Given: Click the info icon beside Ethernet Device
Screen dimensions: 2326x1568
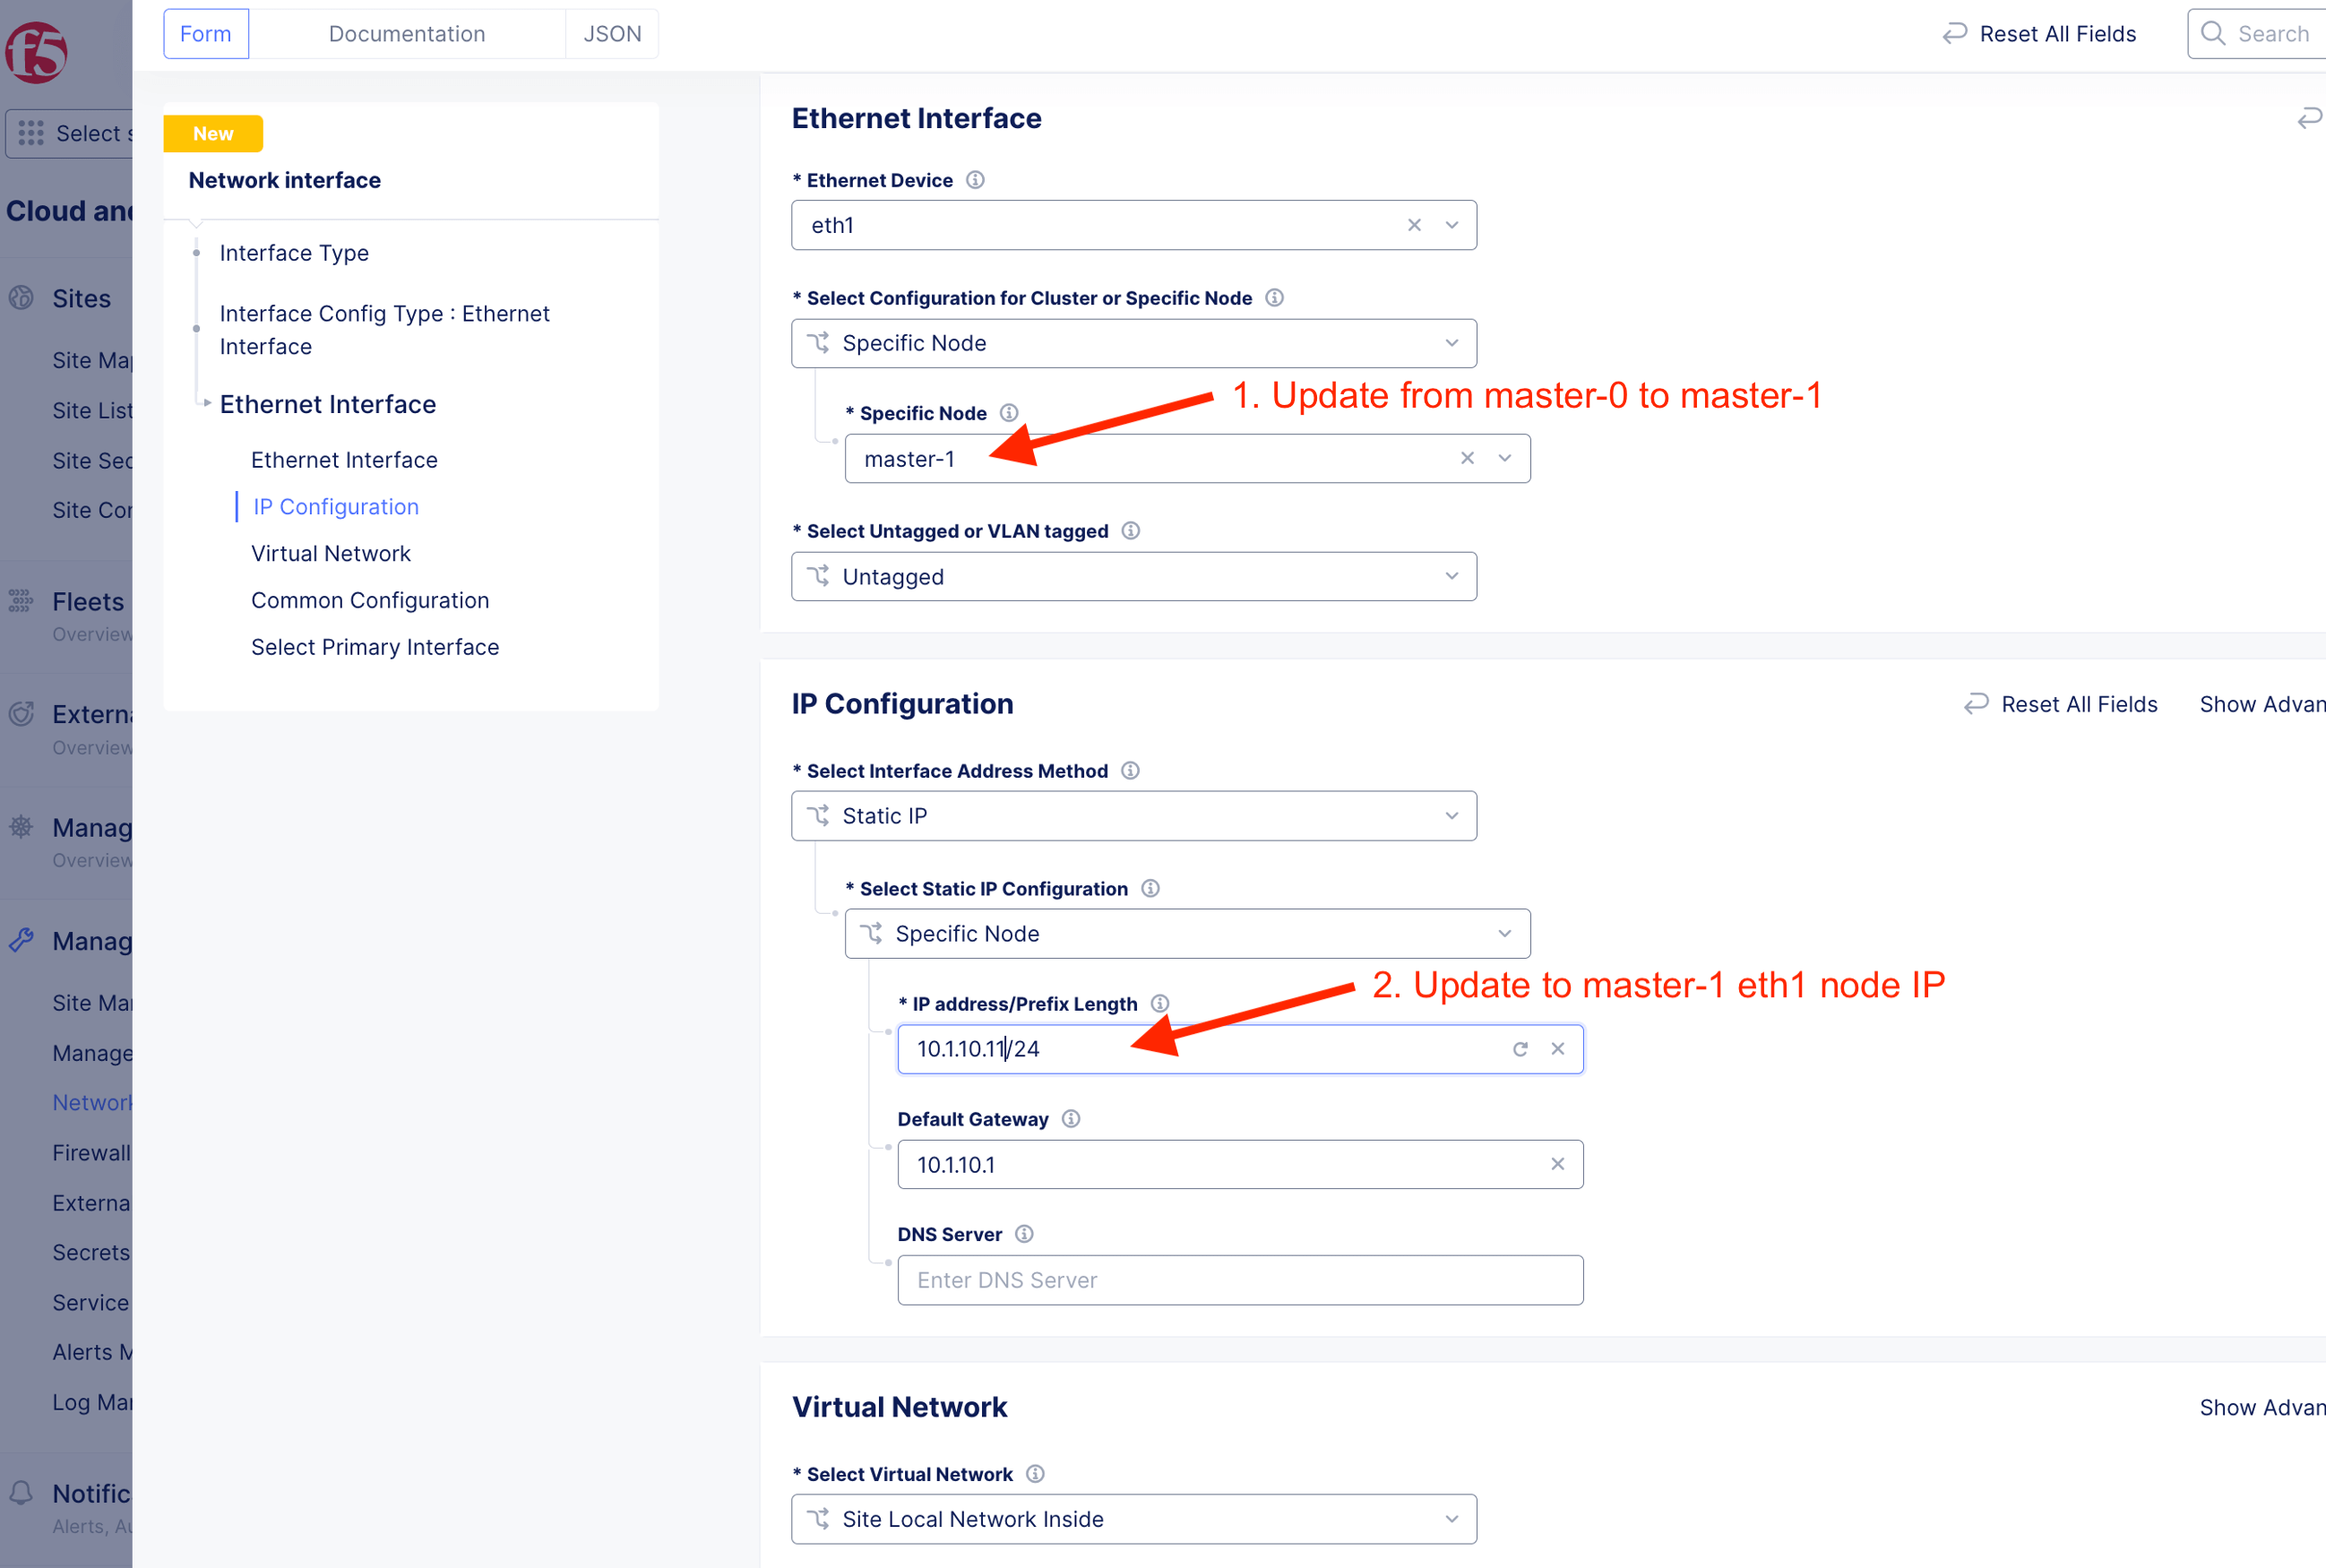Looking at the screenshot, I should tap(975, 180).
